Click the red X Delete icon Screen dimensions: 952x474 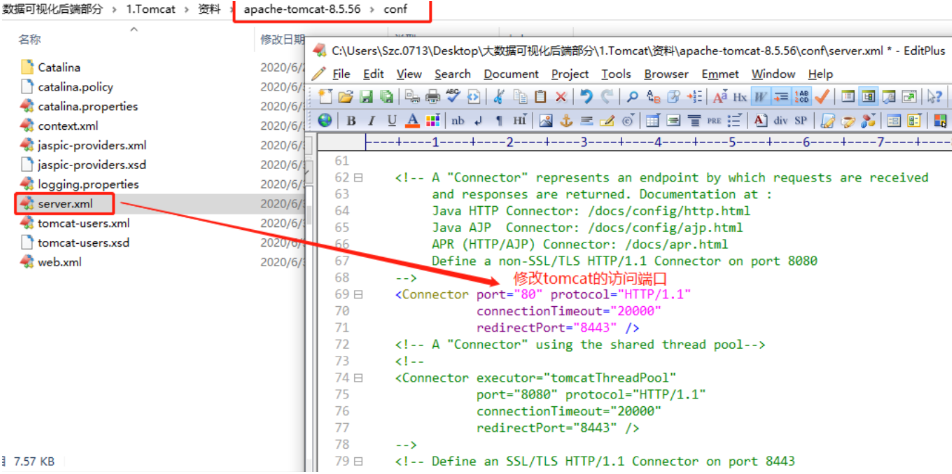(561, 96)
